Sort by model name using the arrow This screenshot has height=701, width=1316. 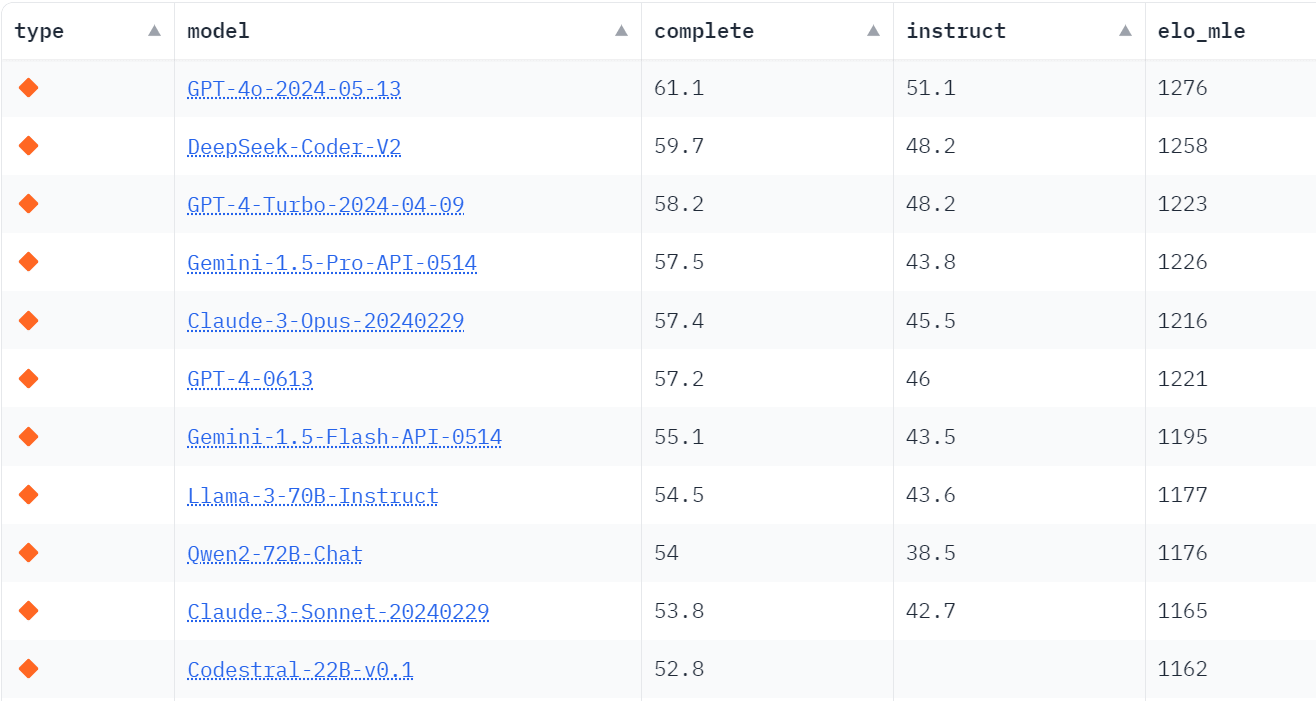coord(621,31)
